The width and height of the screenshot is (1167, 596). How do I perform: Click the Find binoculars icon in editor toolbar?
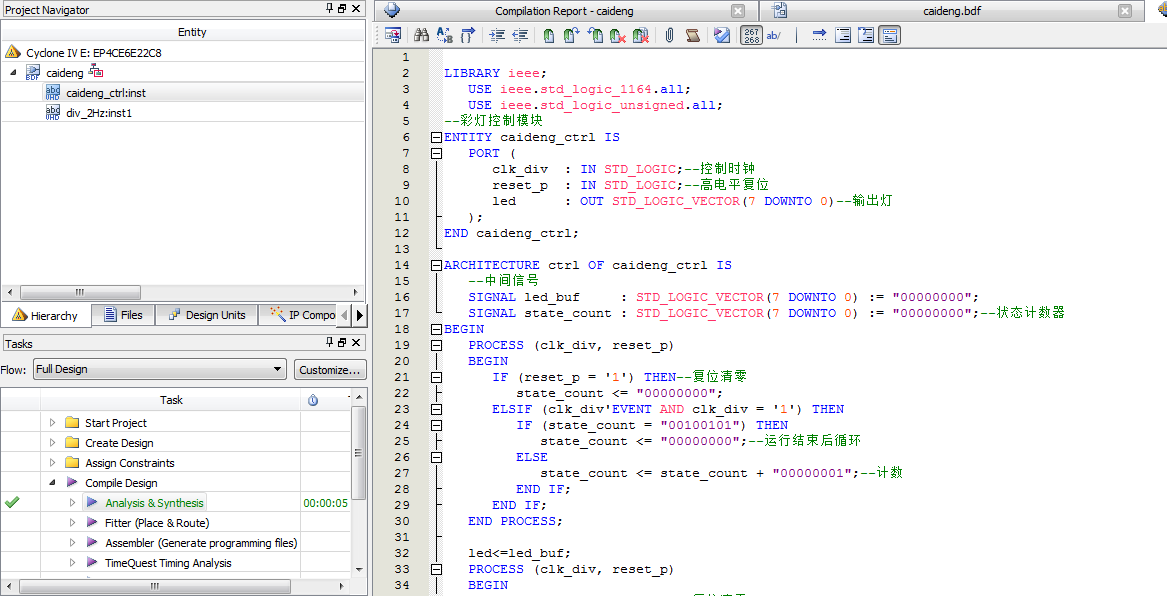pos(421,36)
